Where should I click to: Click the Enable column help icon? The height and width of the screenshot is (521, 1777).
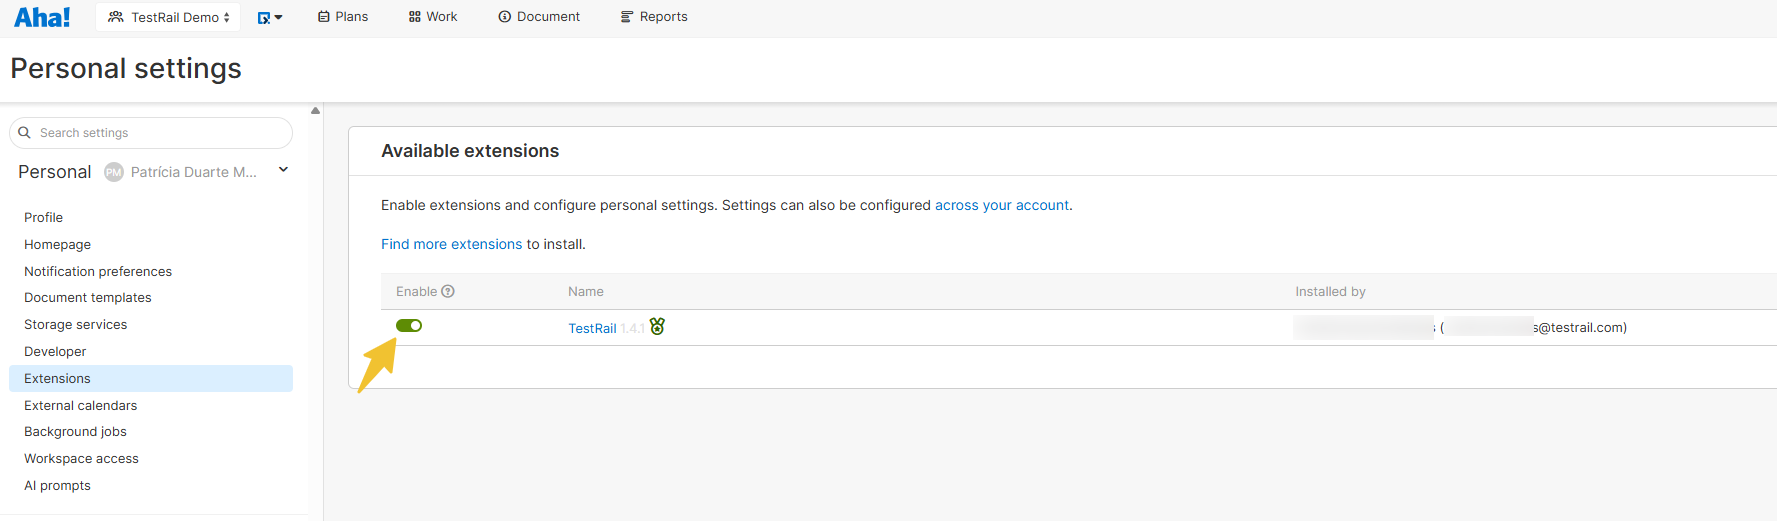(x=448, y=291)
